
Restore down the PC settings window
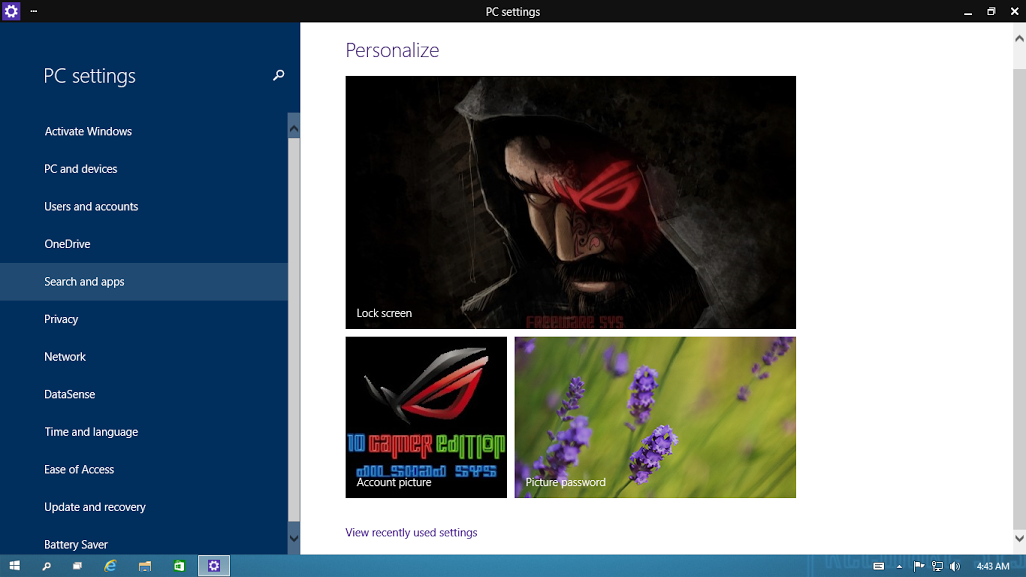coord(991,11)
